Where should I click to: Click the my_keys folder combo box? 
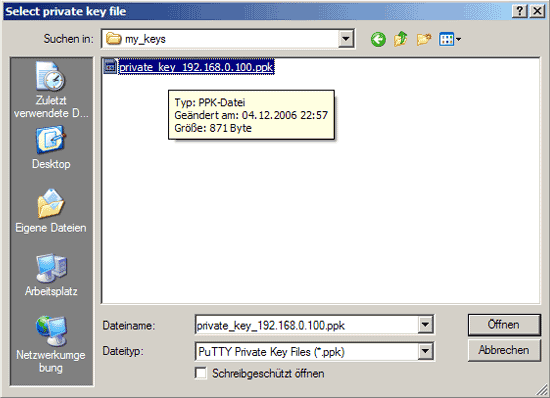pos(228,39)
